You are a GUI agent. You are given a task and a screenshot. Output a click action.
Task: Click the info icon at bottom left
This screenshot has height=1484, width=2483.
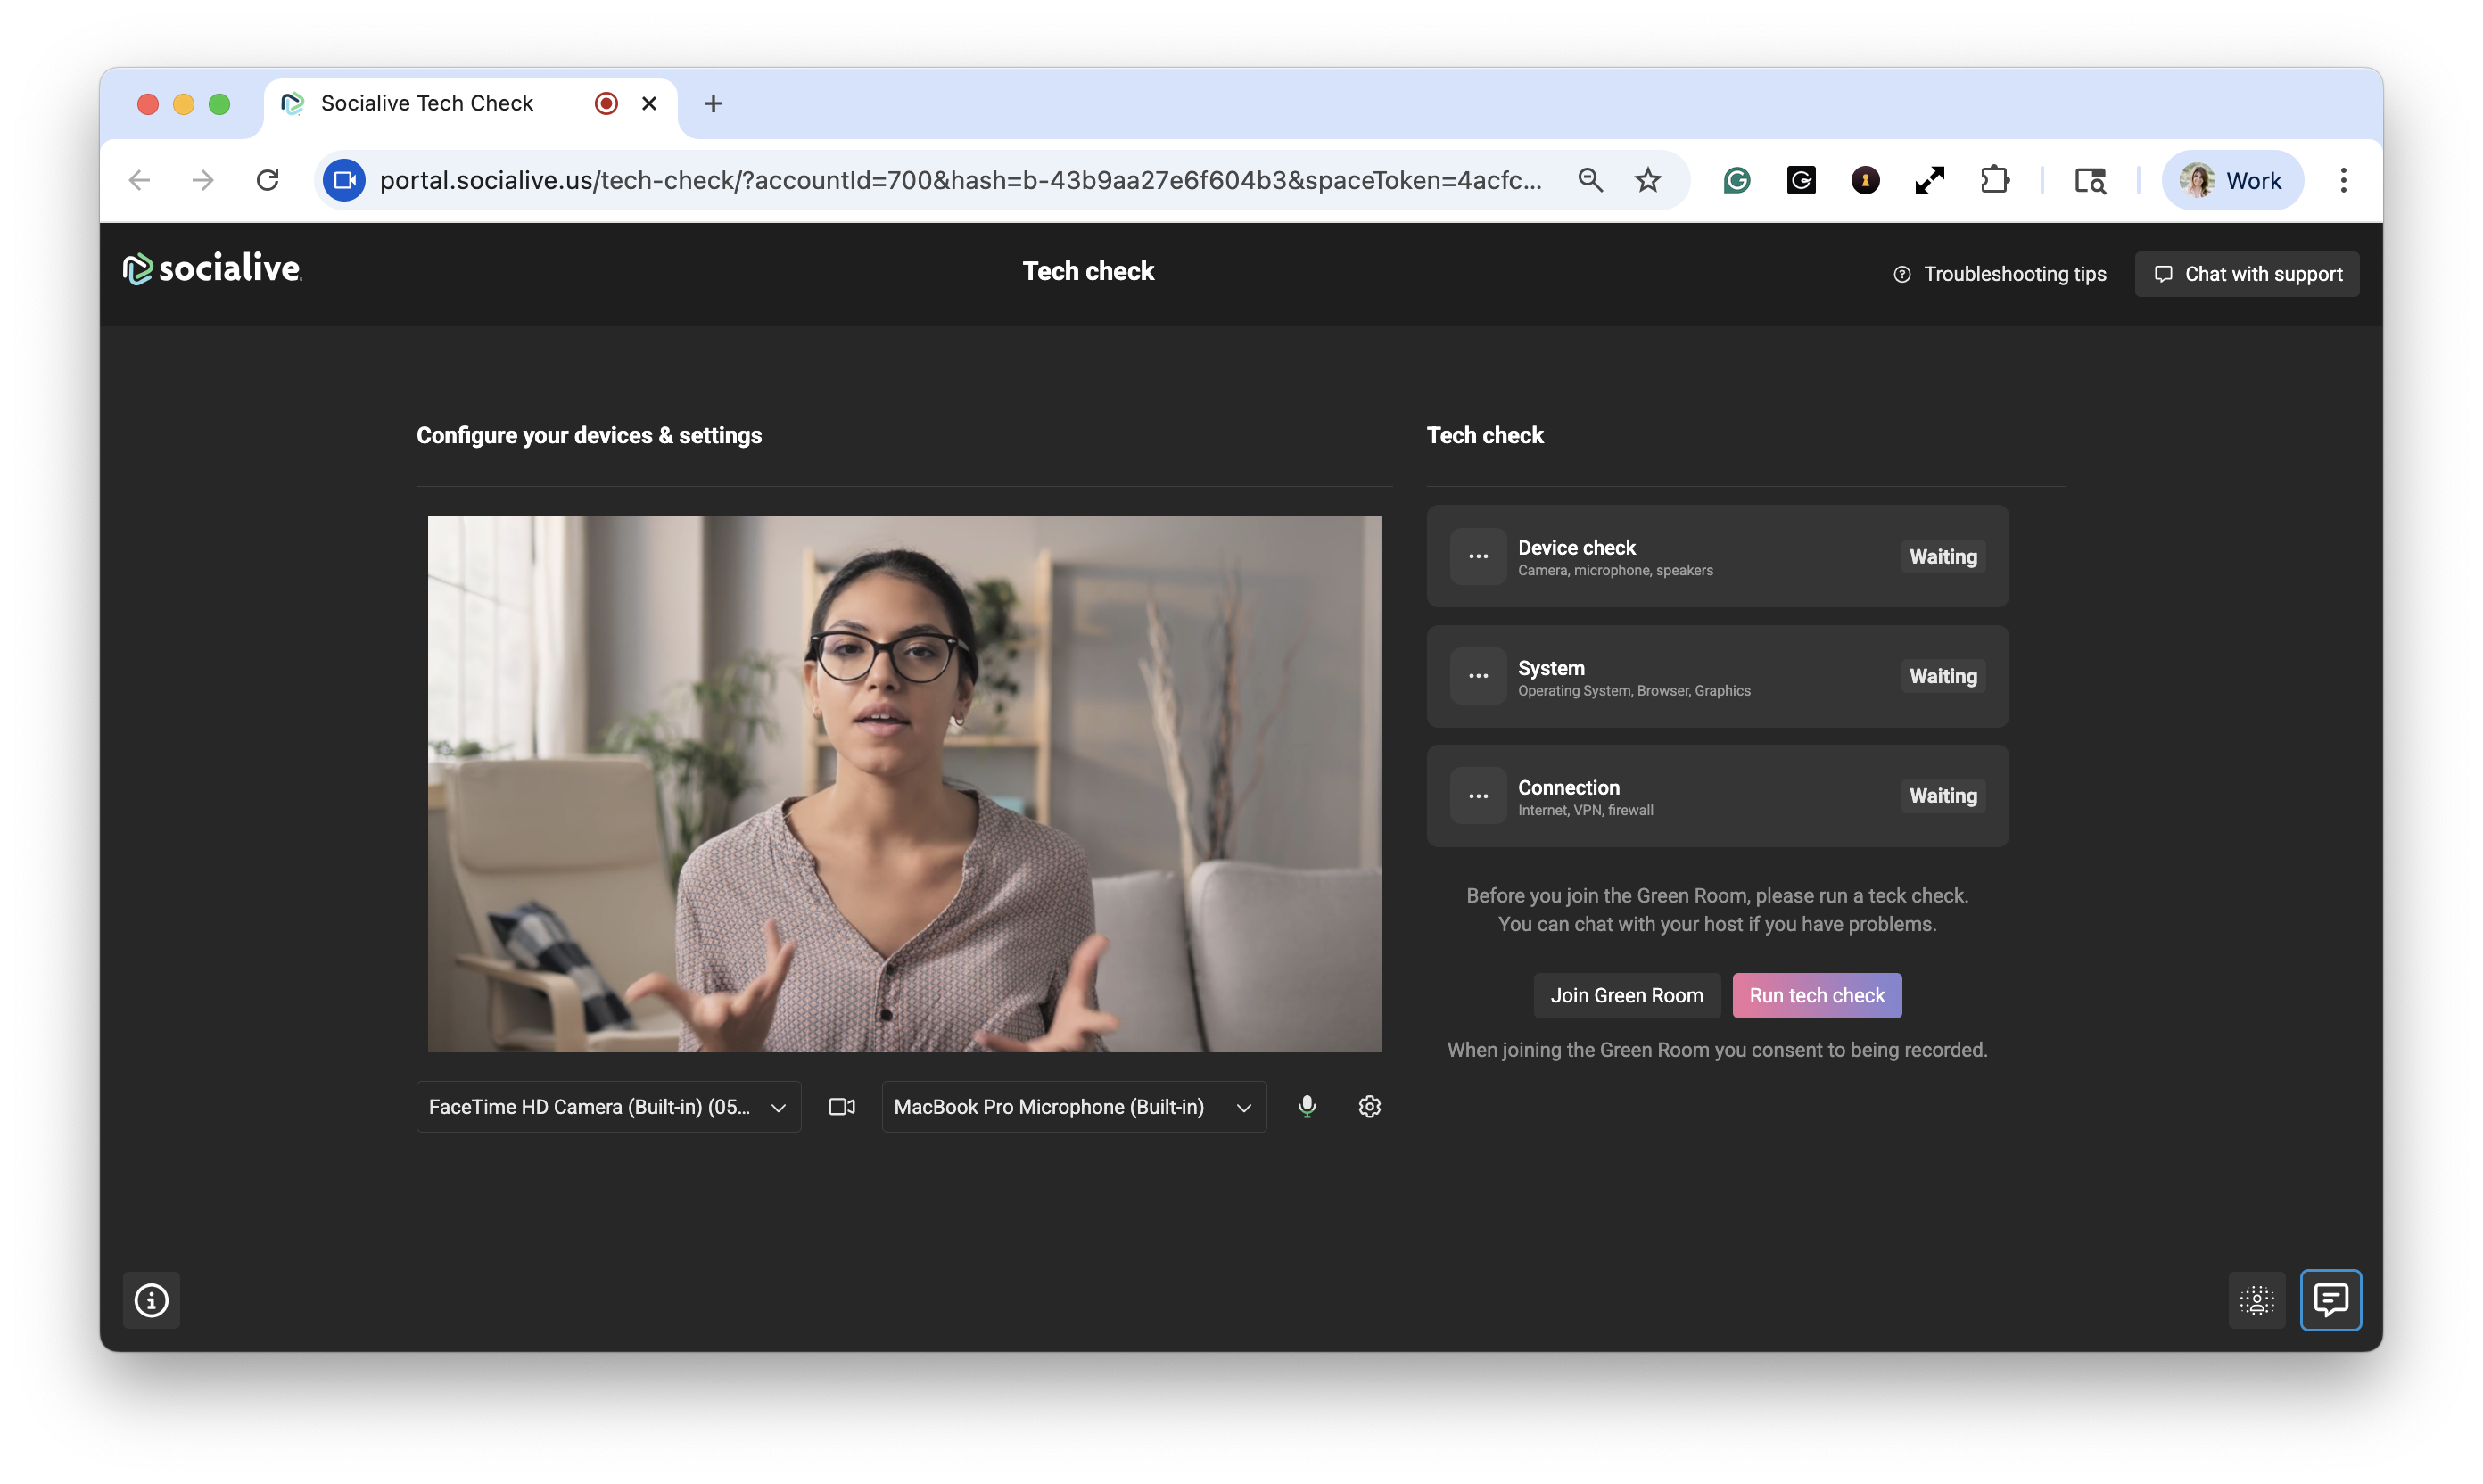pos(151,1300)
